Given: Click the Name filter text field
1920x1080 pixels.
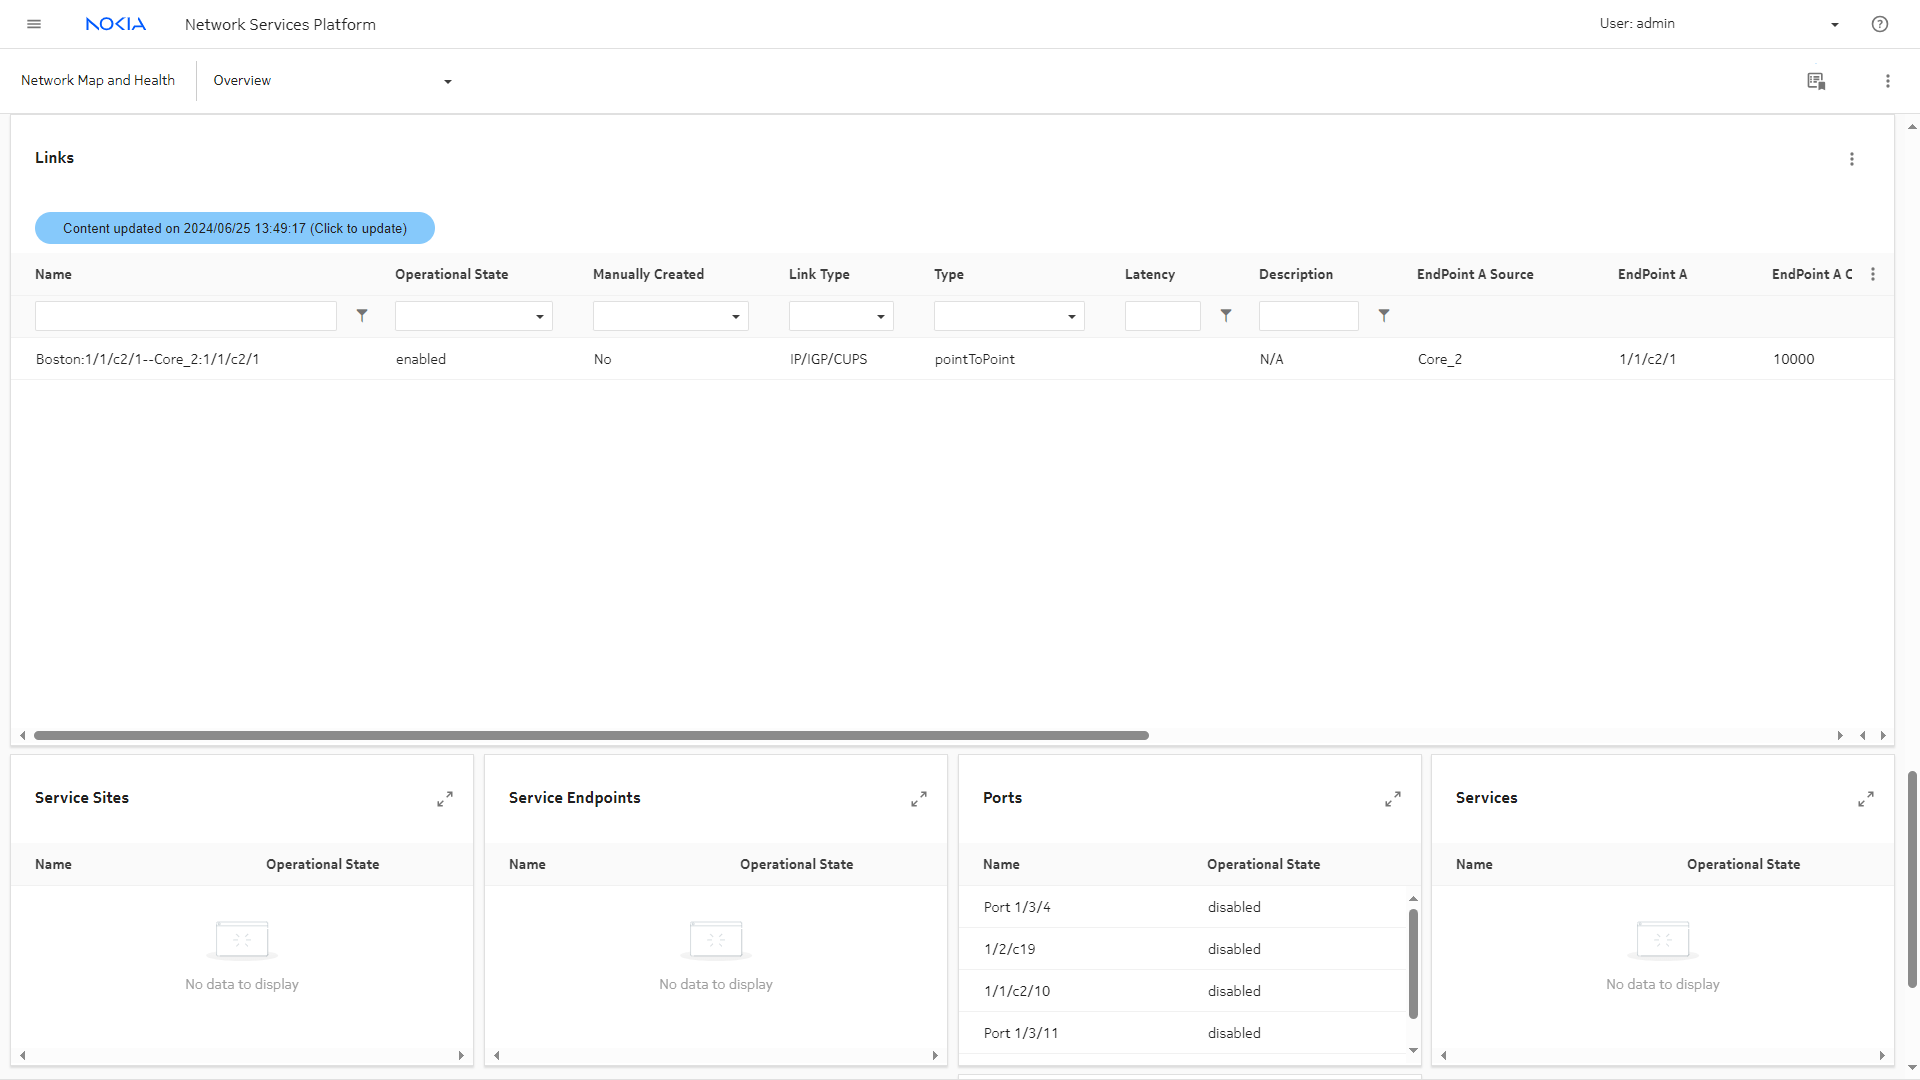Looking at the screenshot, I should [x=185, y=316].
